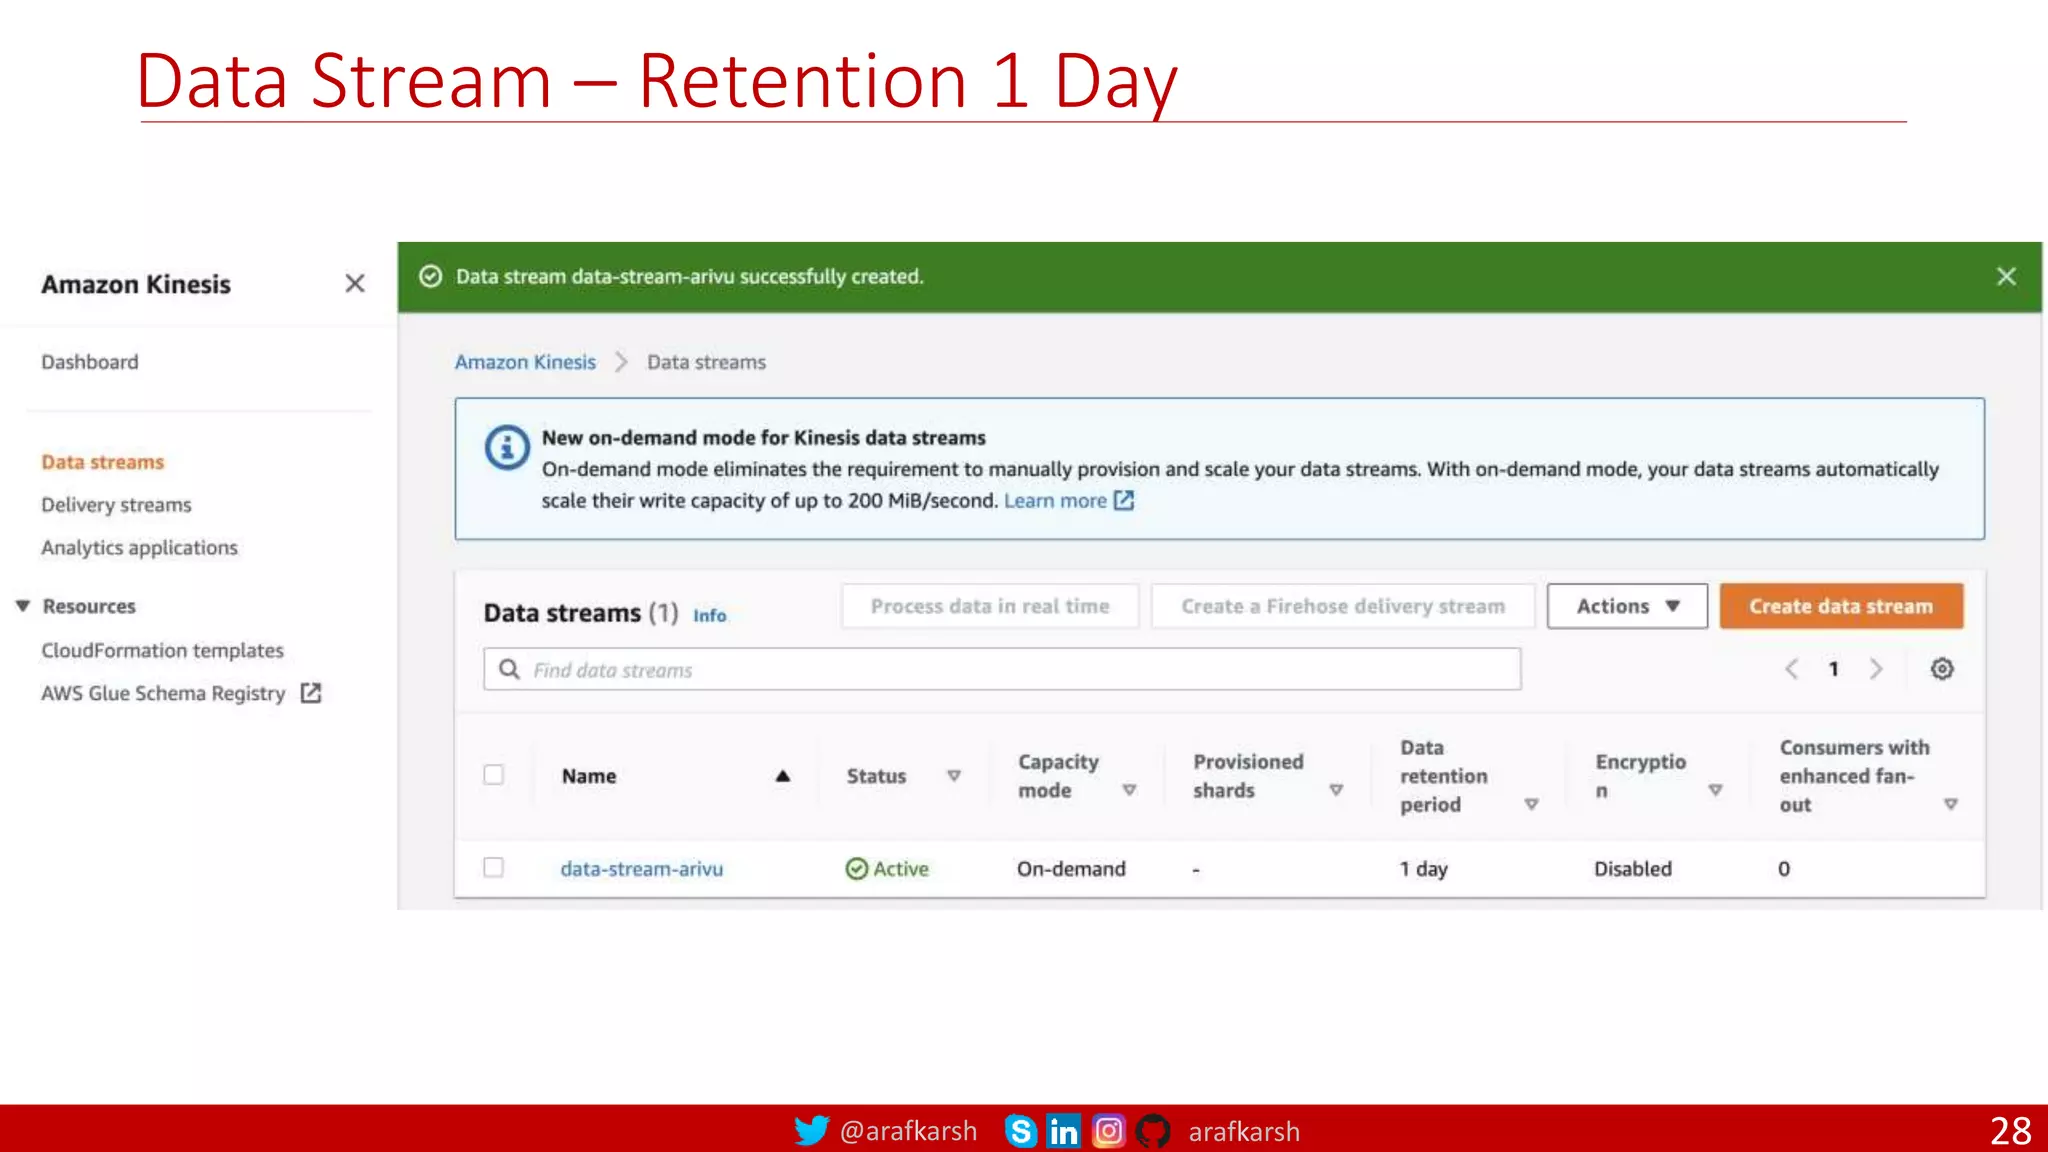Screen dimensions: 2048x1152
Task: Collapse the Resources section triangle
Action: pyautogui.click(x=23, y=606)
